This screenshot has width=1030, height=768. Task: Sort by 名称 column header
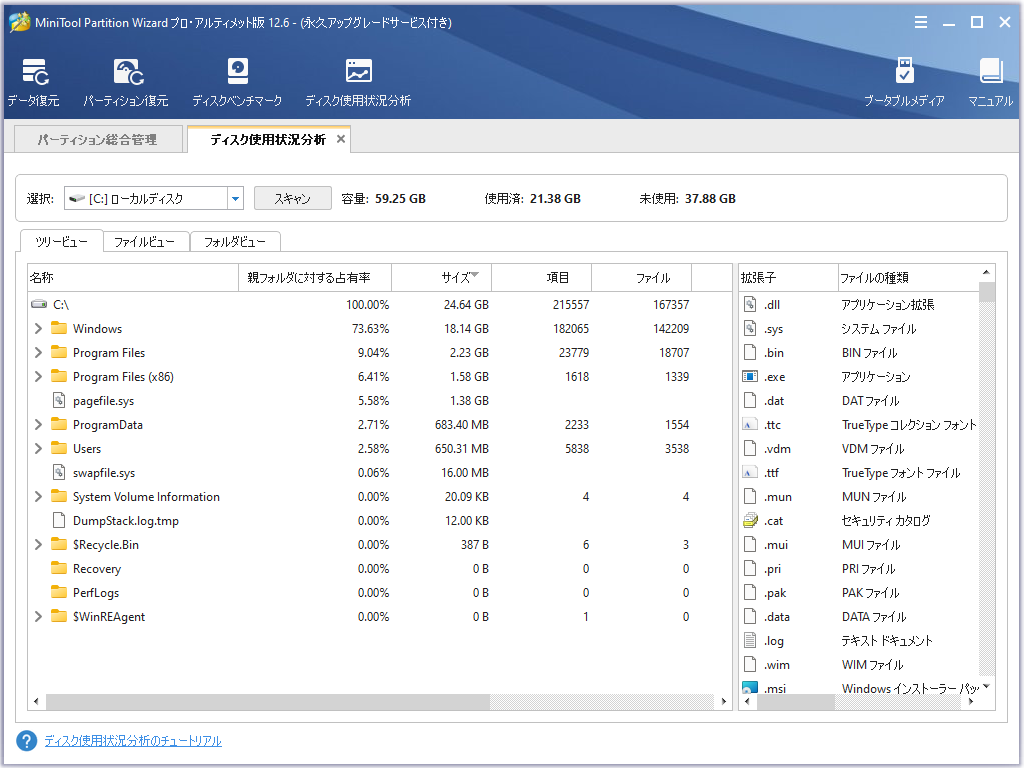(133, 277)
